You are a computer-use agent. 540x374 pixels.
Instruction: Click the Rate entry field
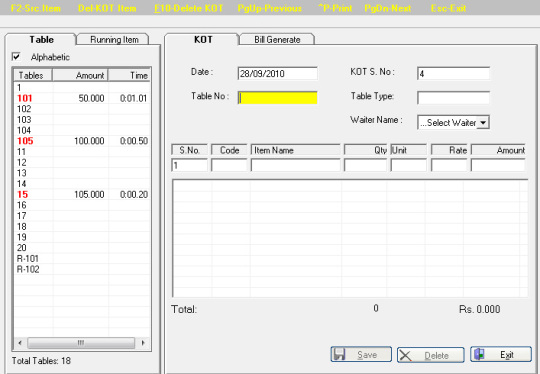point(449,165)
